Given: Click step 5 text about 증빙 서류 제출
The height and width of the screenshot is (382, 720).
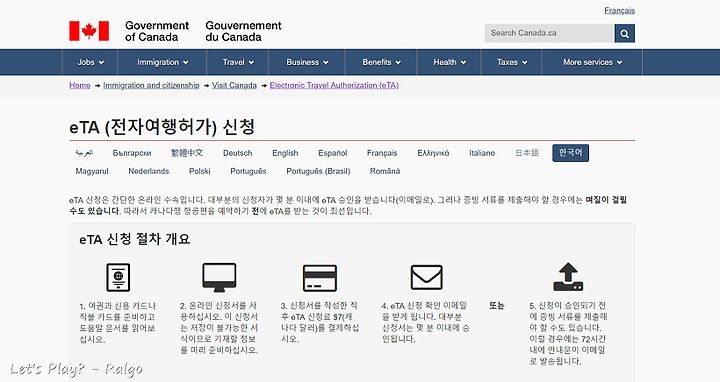Looking at the screenshot, I should (568, 333).
